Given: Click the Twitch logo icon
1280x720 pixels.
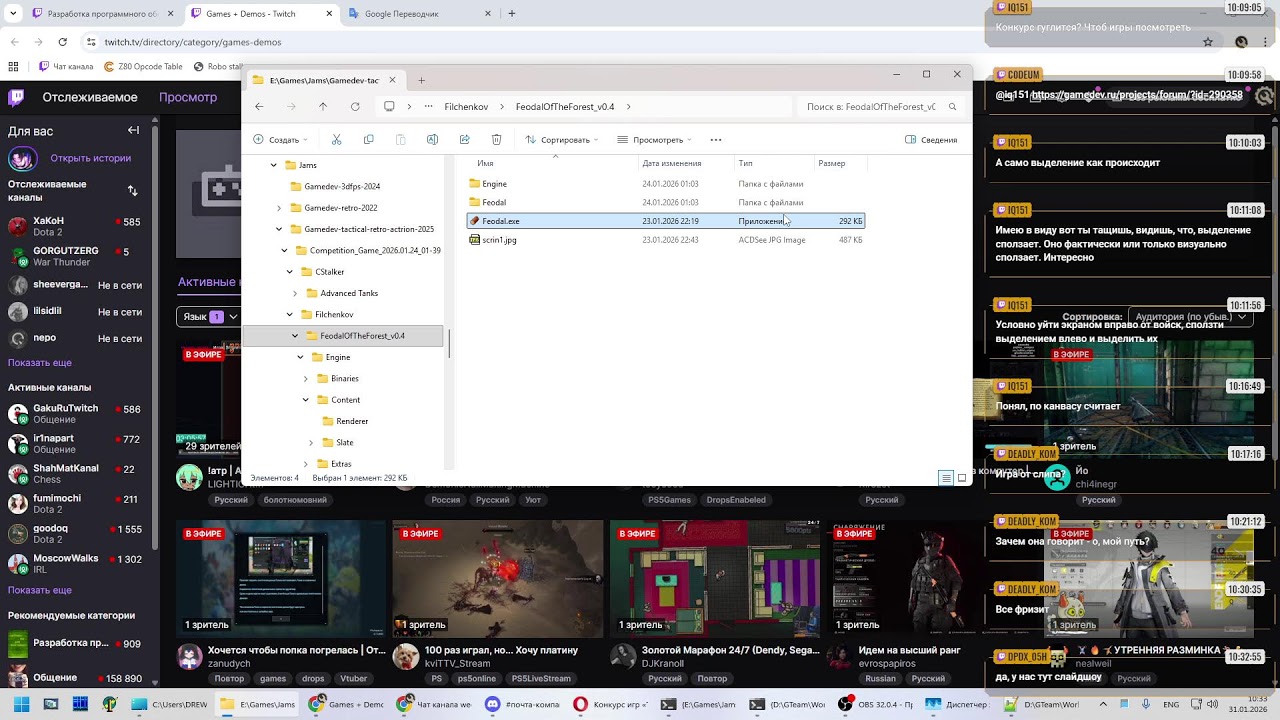Looking at the screenshot, I should point(17,97).
